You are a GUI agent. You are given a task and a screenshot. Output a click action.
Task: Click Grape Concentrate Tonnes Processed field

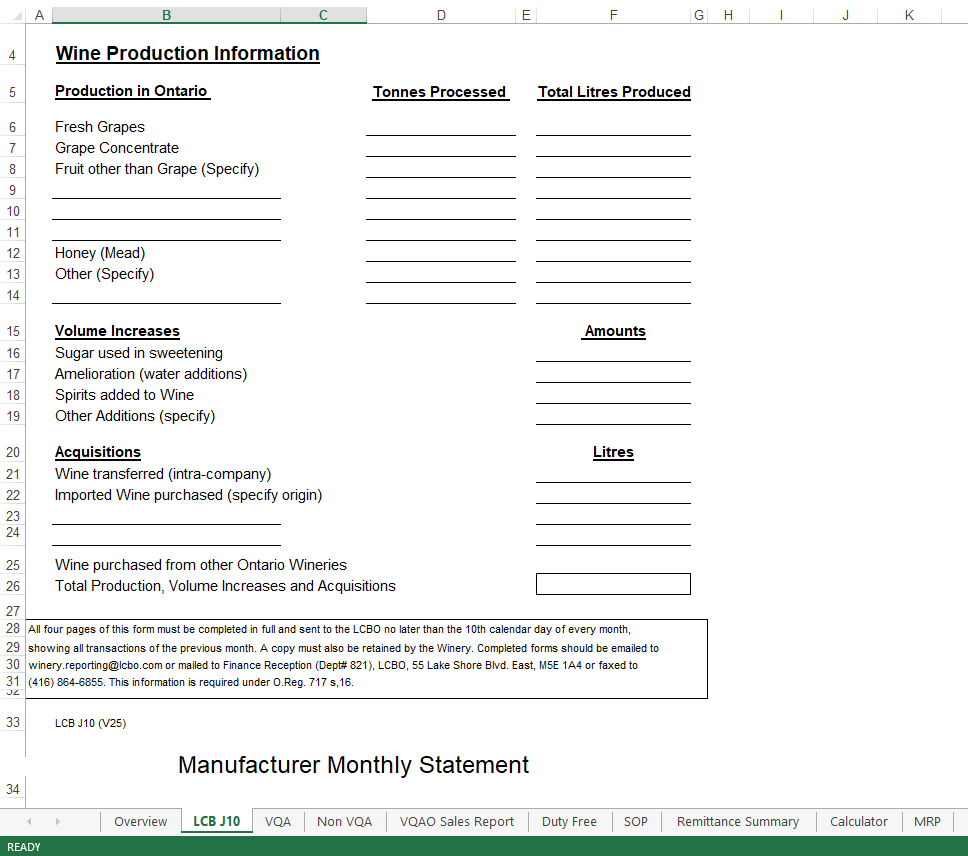coord(441,148)
